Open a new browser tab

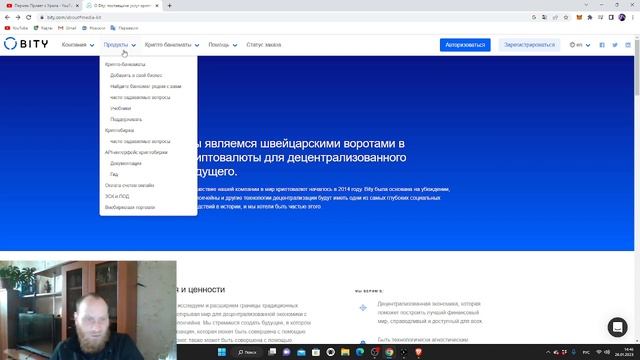pyautogui.click(x=169, y=6)
